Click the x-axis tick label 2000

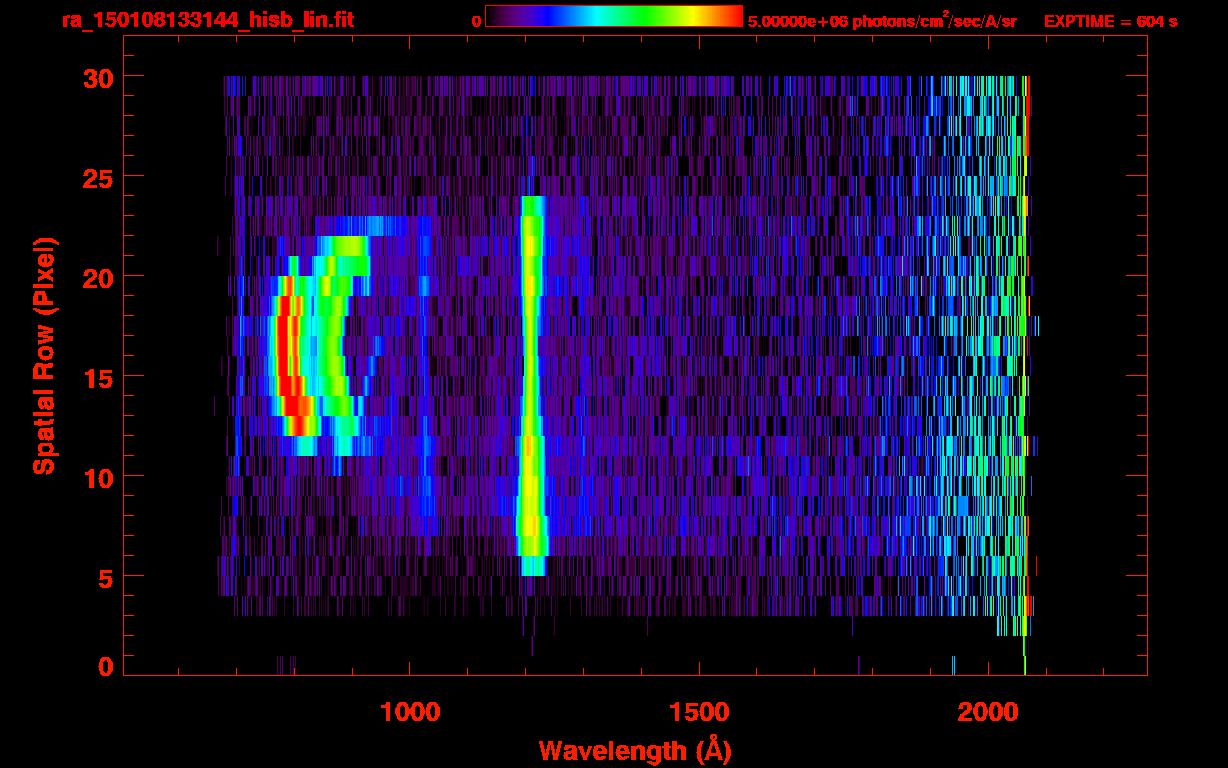pos(988,712)
